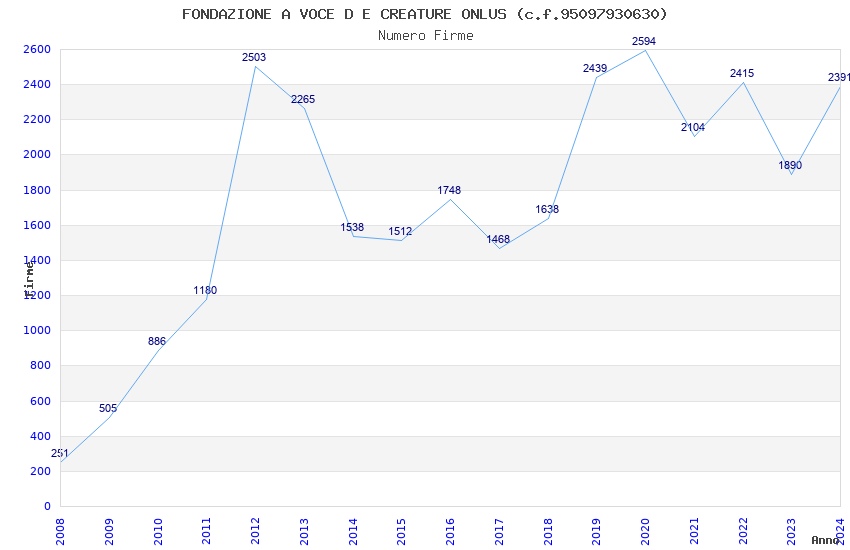Click the 2023 x-axis year label
The image size is (850, 550).
(791, 531)
